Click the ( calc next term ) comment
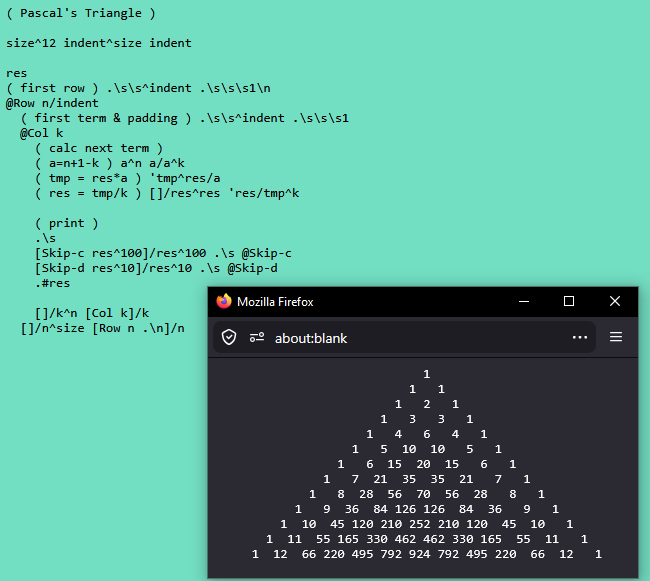Image resolution: width=650 pixels, height=581 pixels. tap(99, 148)
